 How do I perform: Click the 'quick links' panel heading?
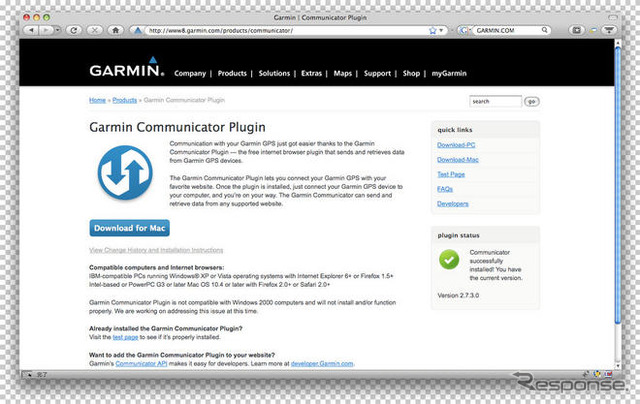pyautogui.click(x=455, y=130)
